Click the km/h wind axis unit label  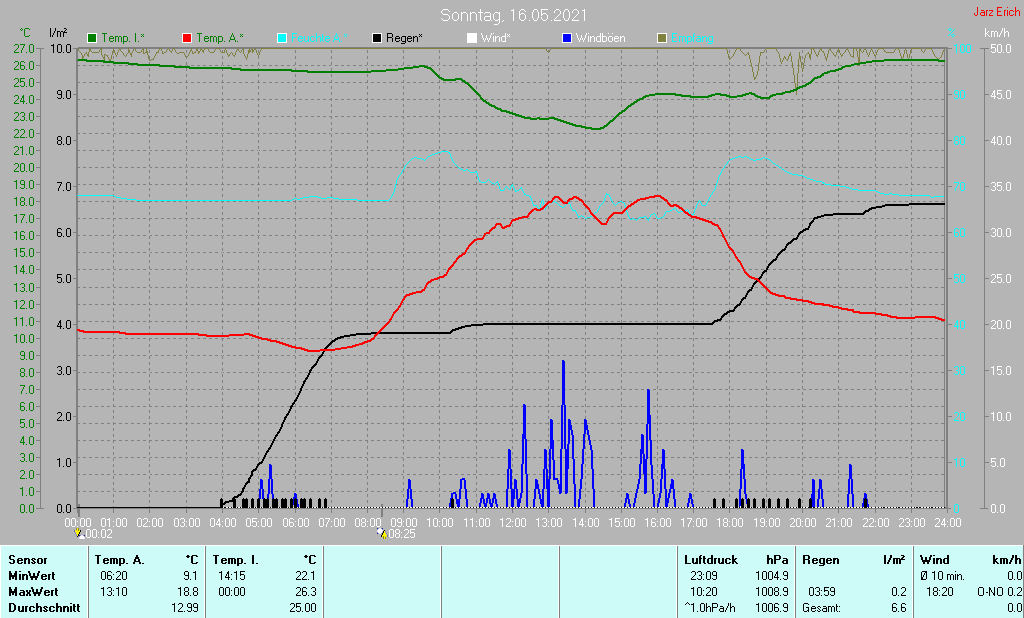(997, 32)
